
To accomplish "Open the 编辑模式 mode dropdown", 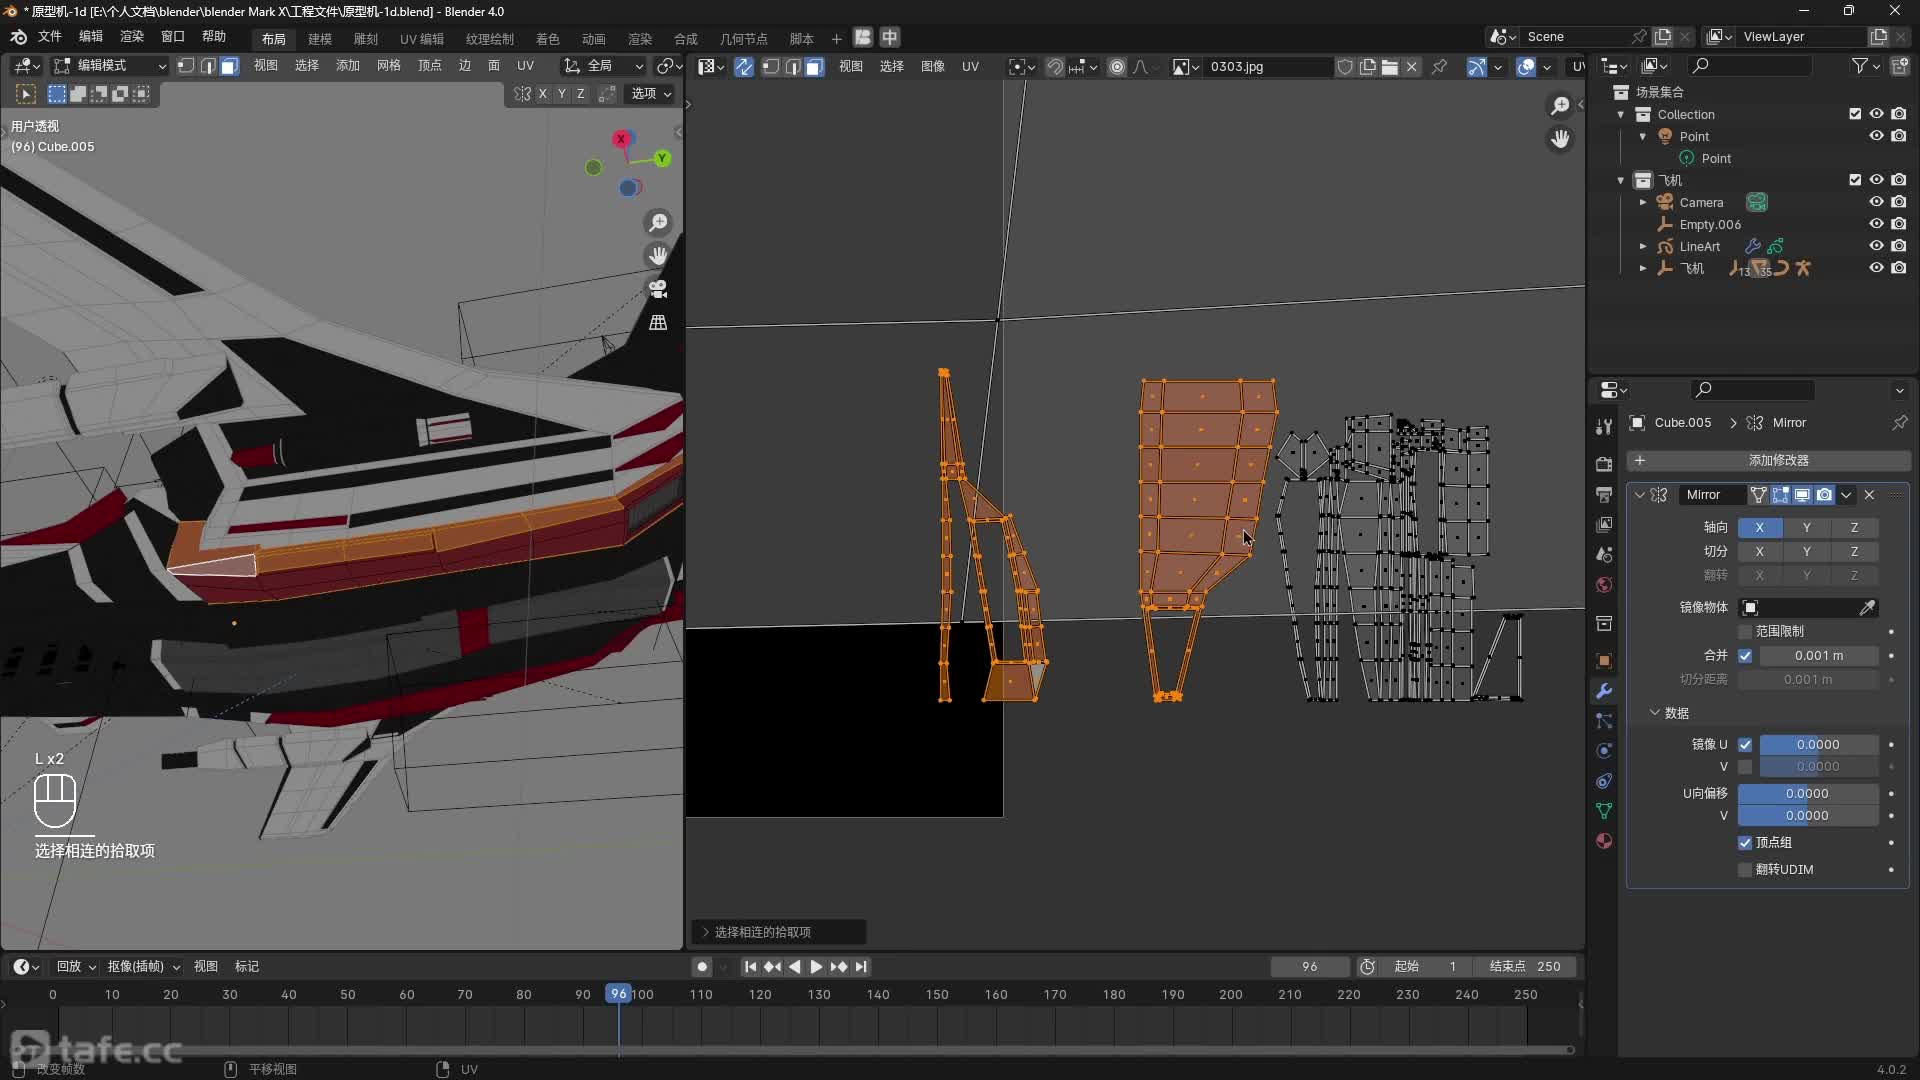I will coord(110,66).
